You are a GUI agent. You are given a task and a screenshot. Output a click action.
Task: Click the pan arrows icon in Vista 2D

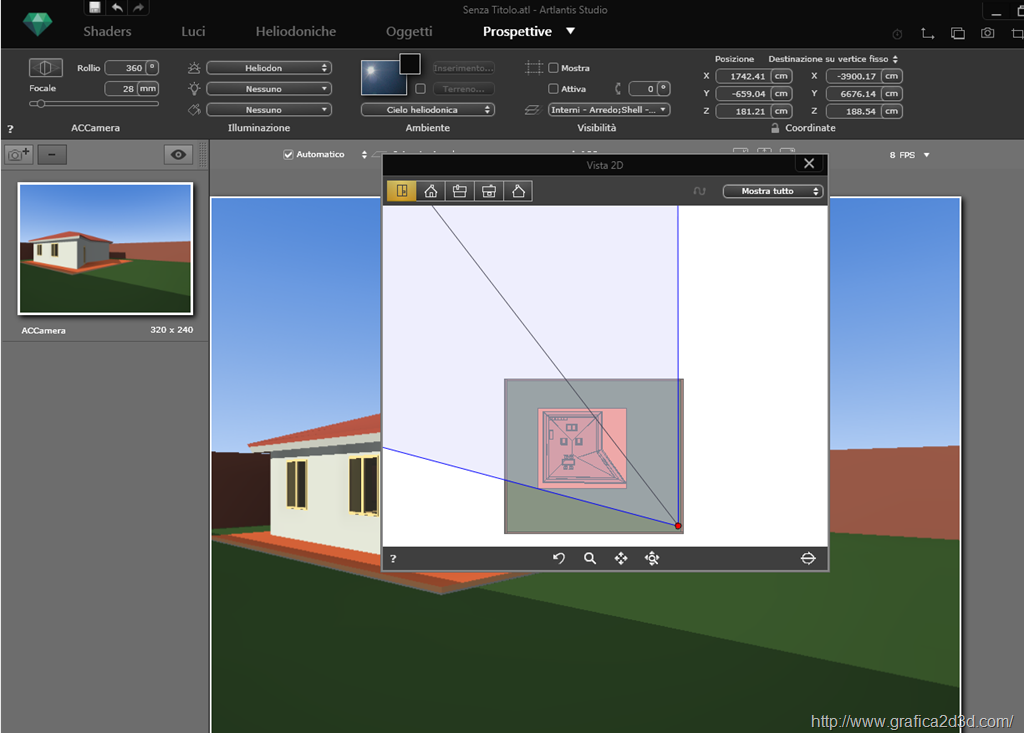[x=621, y=559]
